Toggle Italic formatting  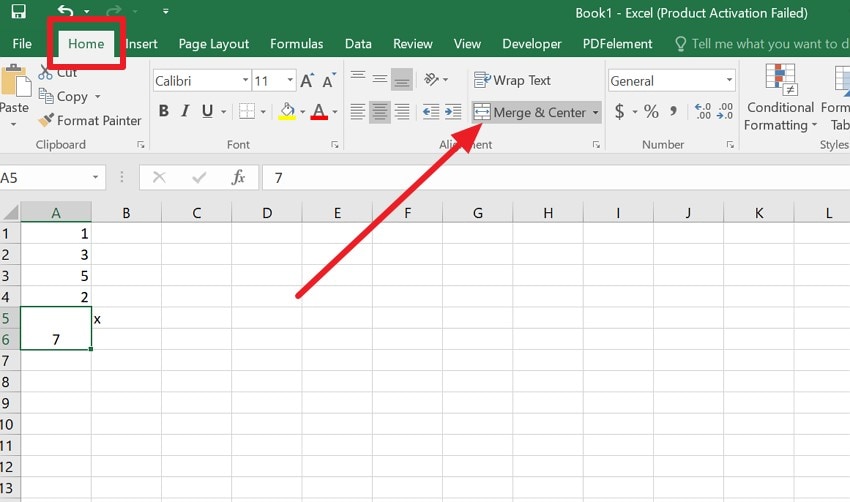click(185, 111)
